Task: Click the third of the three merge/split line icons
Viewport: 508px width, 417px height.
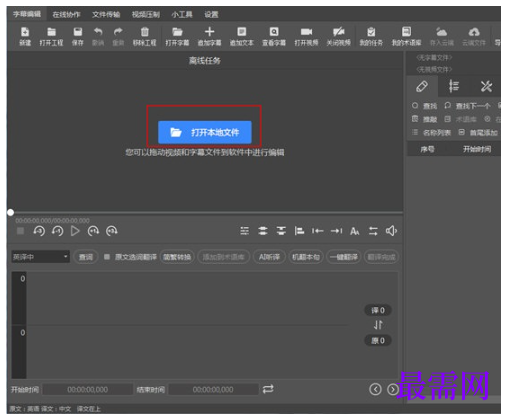Action: click(281, 231)
